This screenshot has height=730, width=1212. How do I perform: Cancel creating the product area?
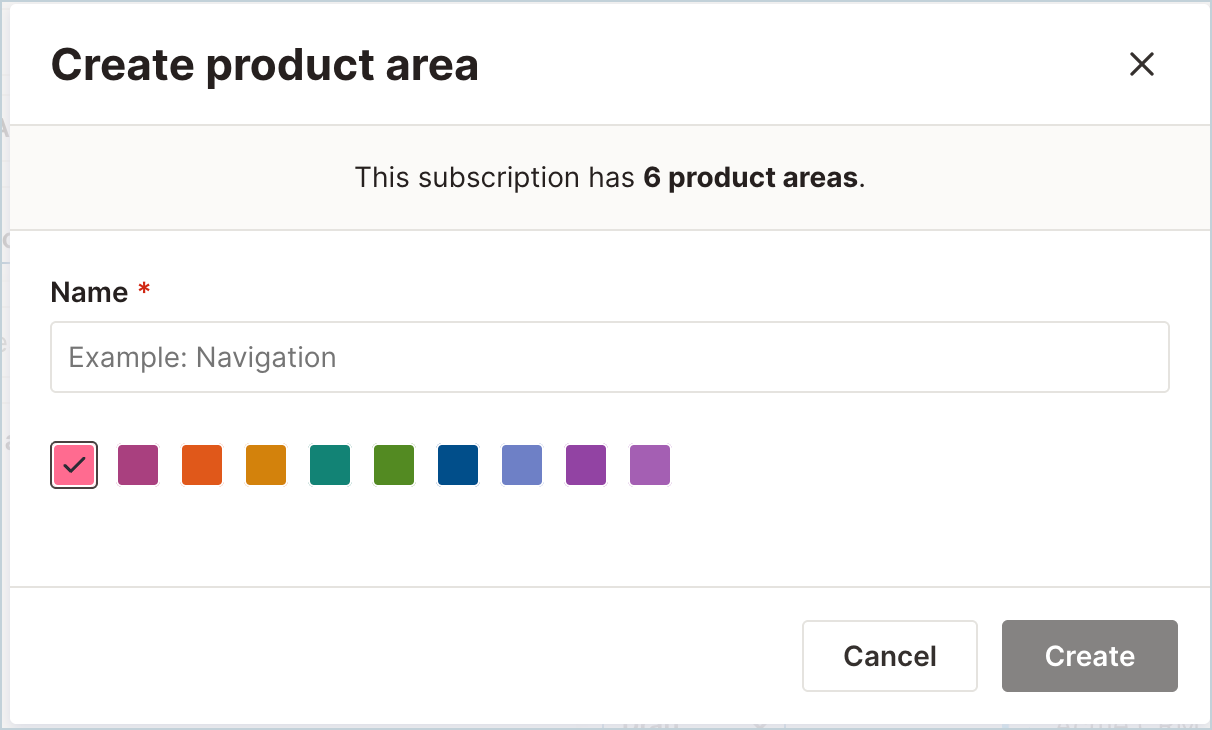tap(890, 656)
